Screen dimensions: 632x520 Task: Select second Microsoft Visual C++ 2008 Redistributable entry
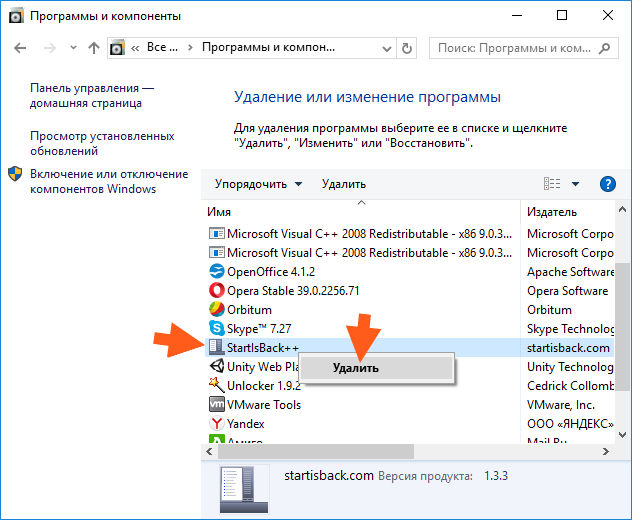click(x=369, y=253)
